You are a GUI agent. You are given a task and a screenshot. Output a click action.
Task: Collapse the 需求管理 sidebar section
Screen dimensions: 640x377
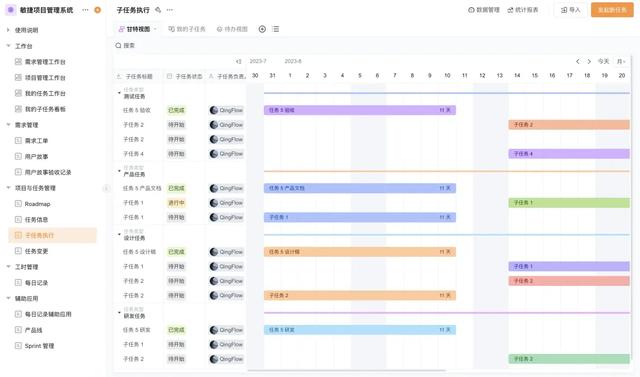click(x=8, y=125)
